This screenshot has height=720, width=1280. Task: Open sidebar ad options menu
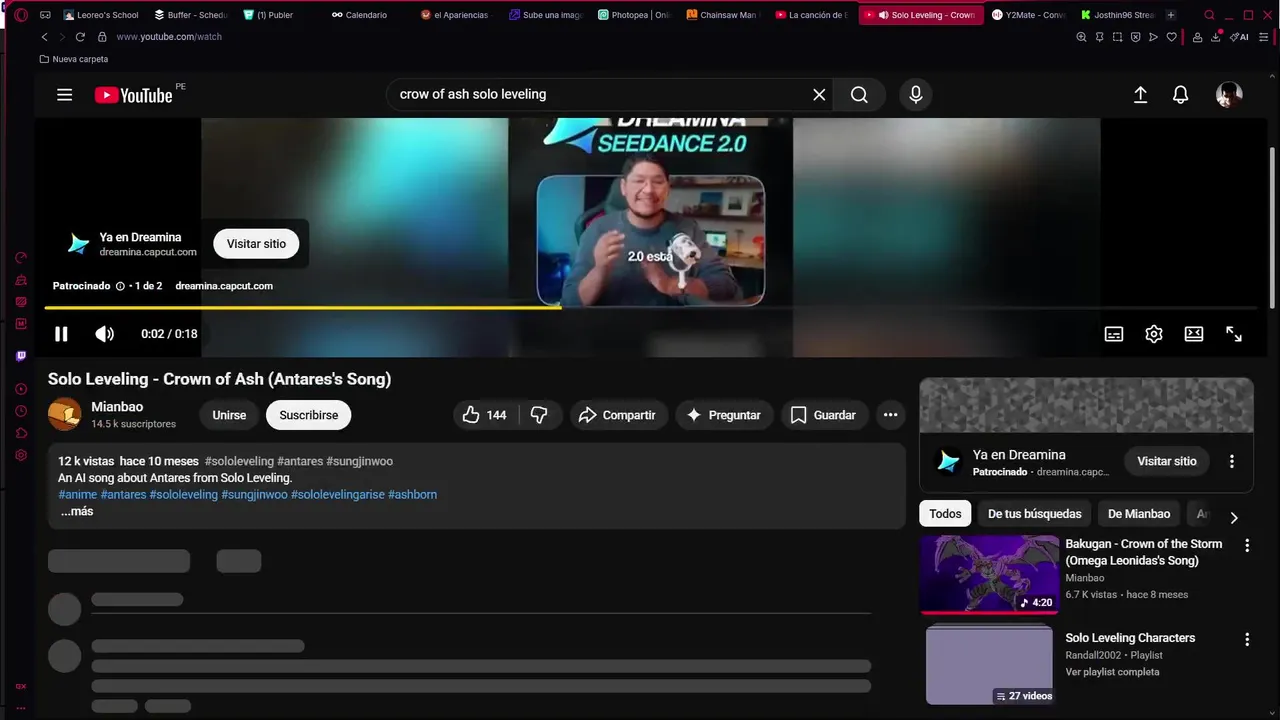1232,461
